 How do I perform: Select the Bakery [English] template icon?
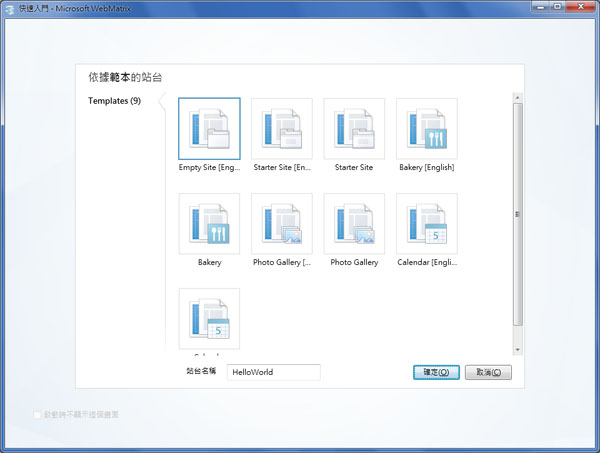pos(427,129)
